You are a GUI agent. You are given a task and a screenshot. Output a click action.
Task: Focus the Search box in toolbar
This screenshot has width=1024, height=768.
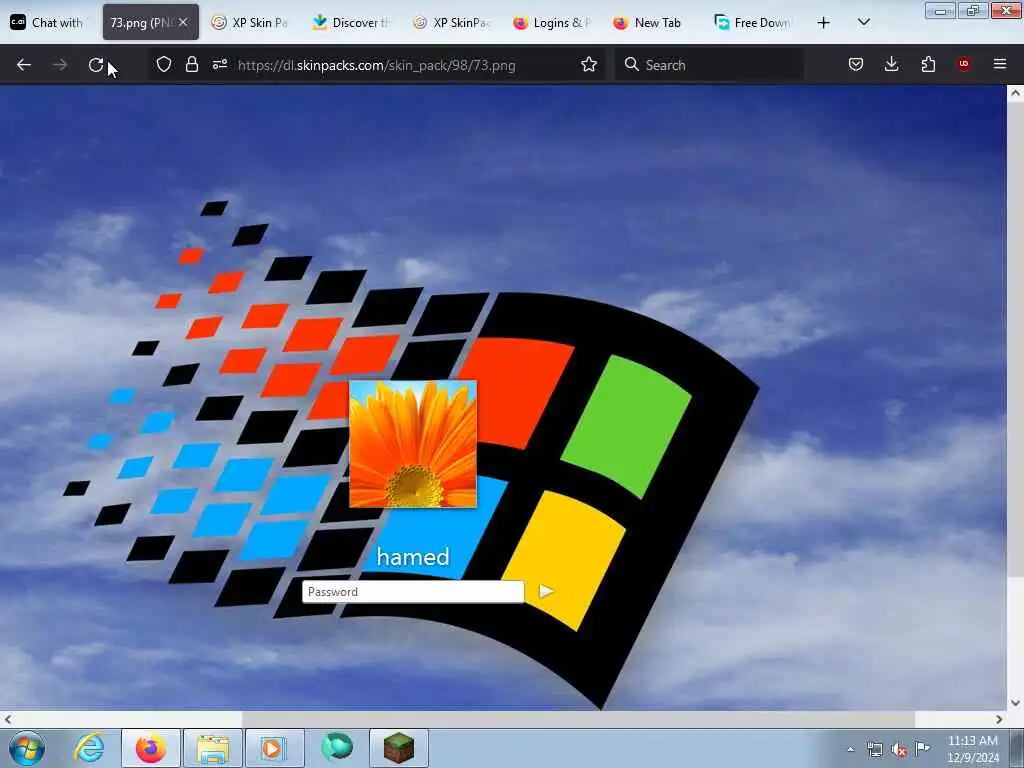click(x=709, y=65)
